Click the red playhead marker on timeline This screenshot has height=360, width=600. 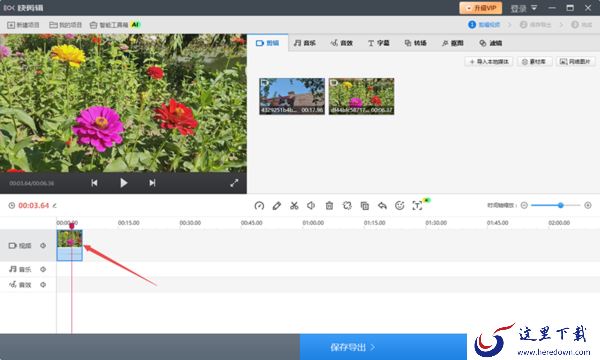point(72,226)
